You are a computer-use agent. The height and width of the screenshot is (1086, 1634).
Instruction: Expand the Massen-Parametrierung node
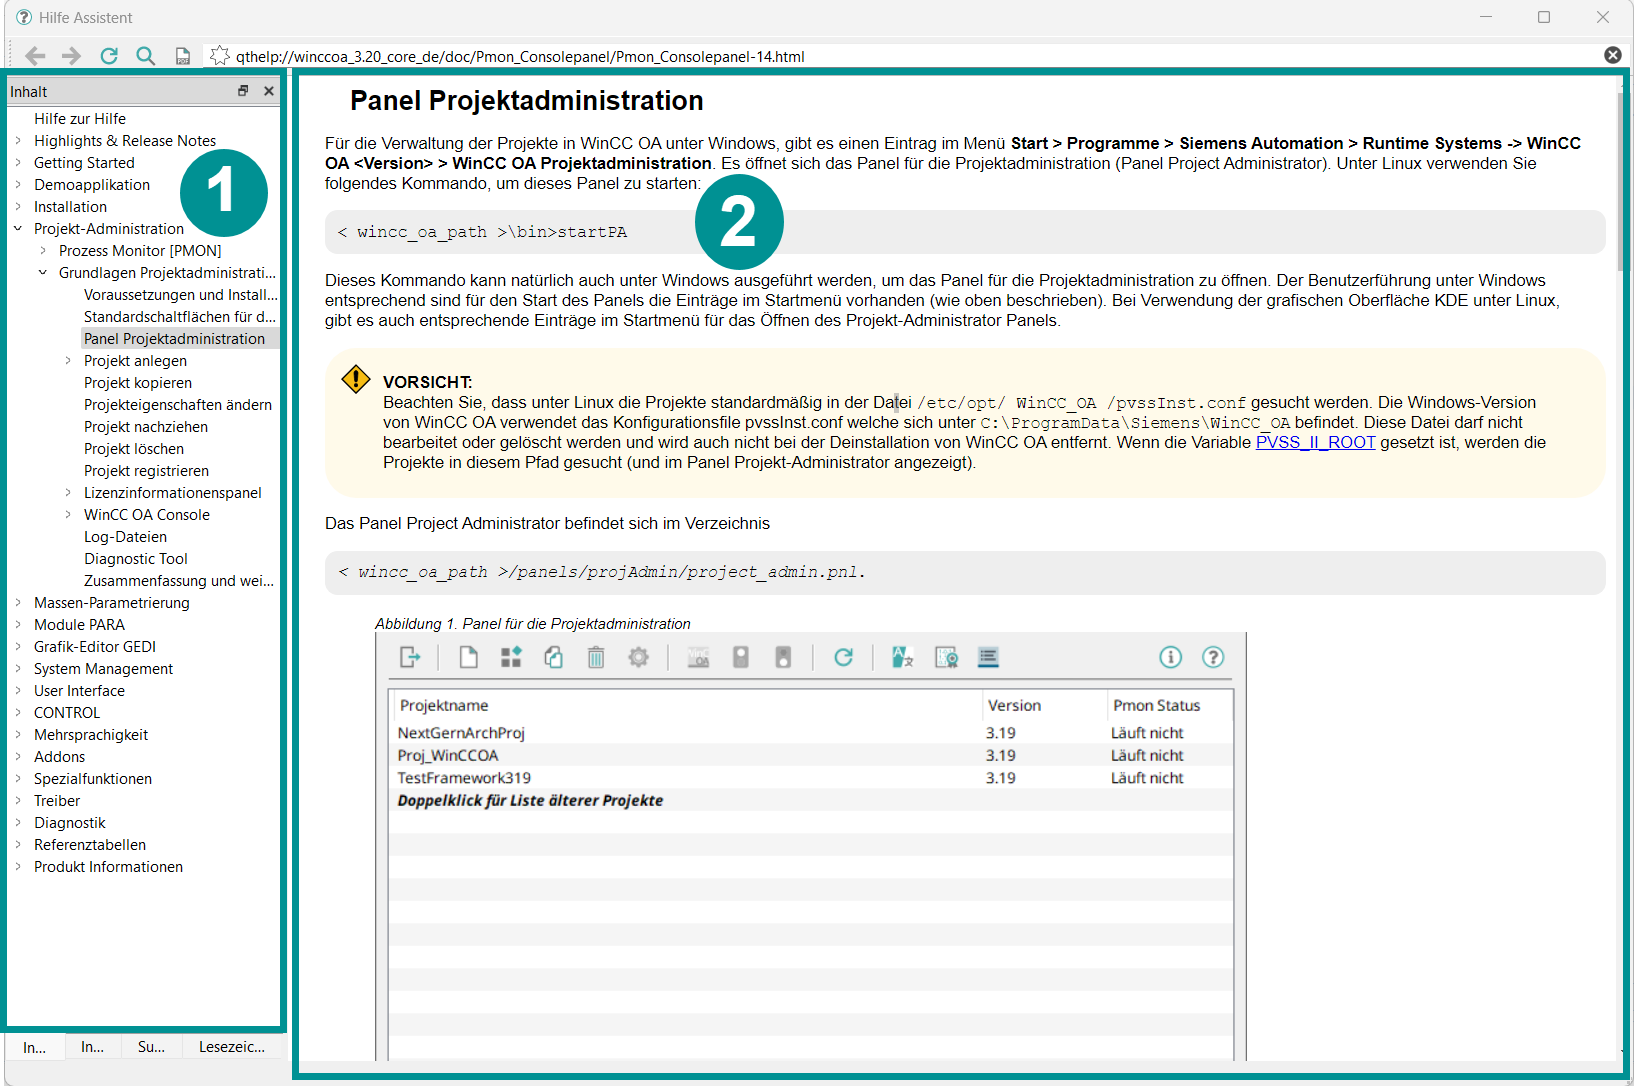coord(18,603)
